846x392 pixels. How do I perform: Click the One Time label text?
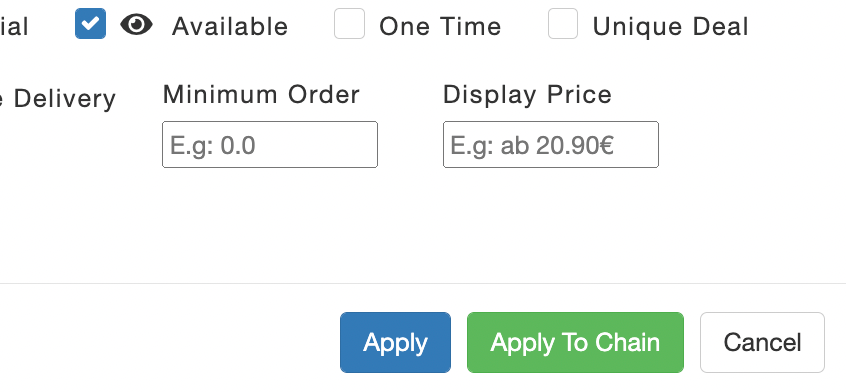click(x=440, y=26)
